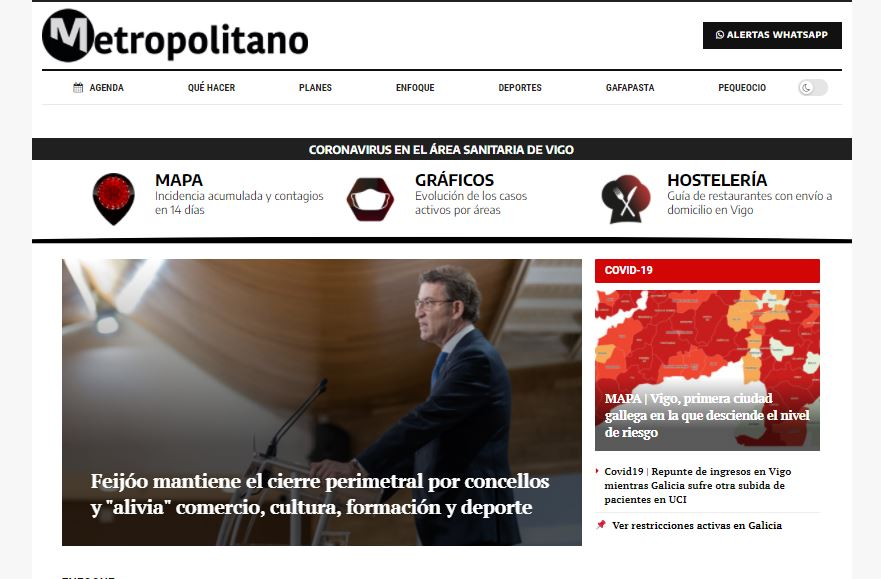
Task: Click Ver restricciones activas en Galicia
Action: pos(697,525)
